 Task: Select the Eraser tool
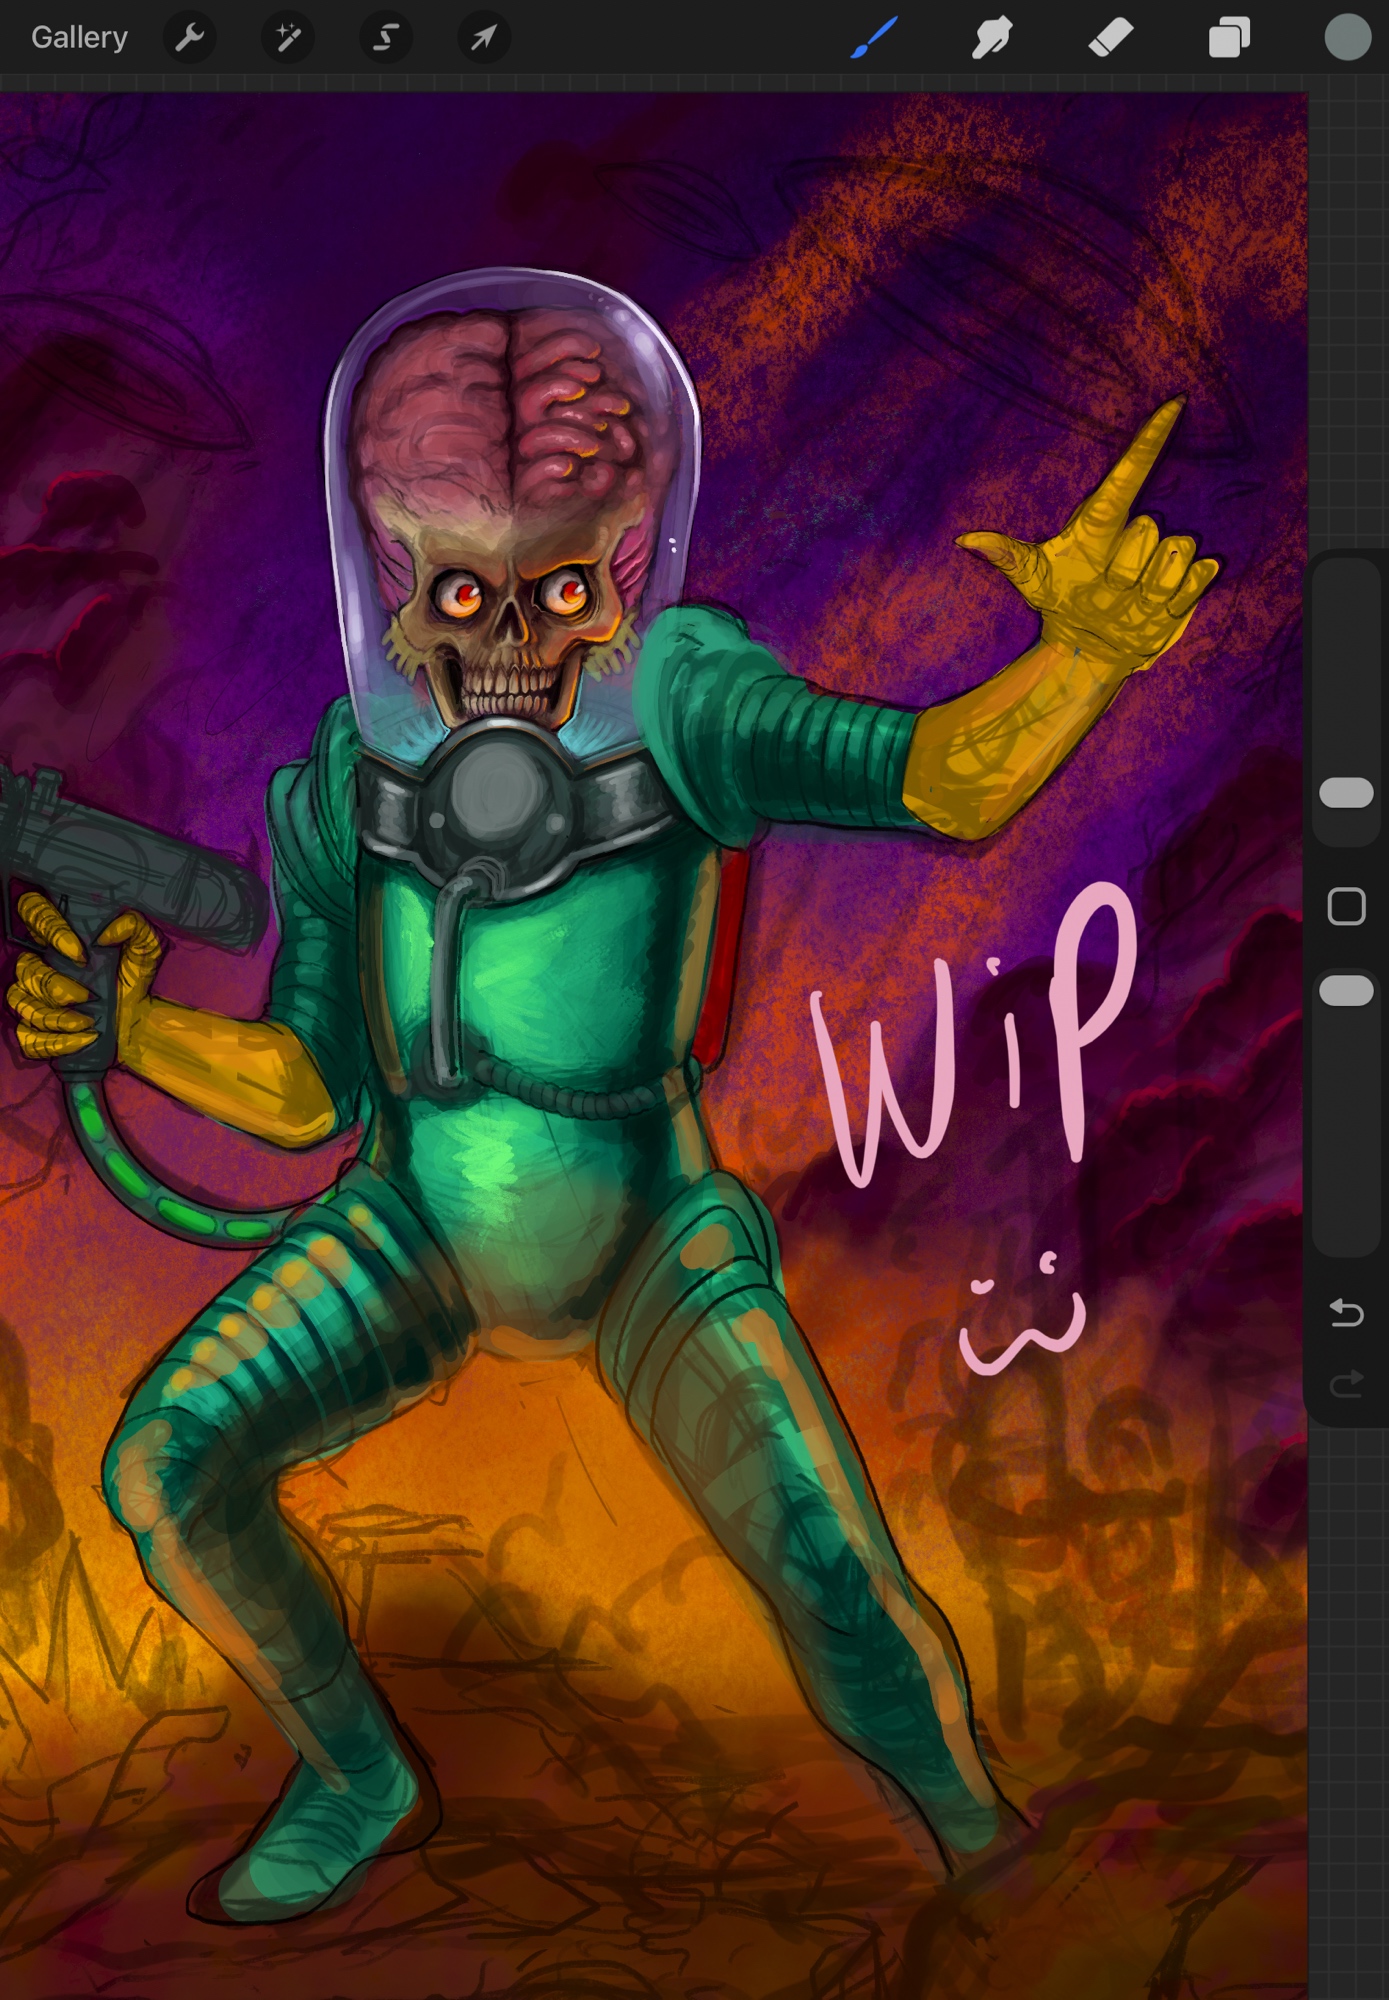1110,38
